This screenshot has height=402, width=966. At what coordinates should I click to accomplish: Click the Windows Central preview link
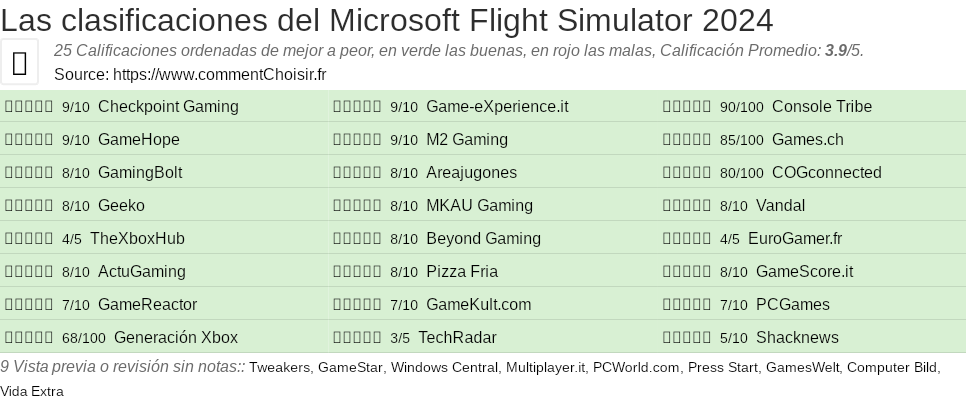[444, 368]
